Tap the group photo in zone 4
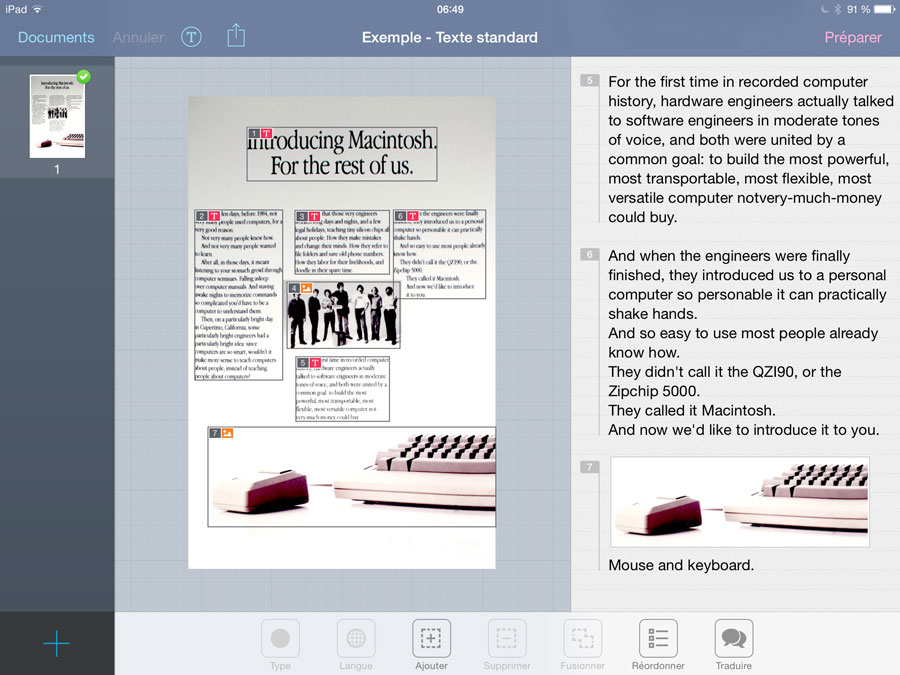Viewport: 900px width, 675px height. click(344, 315)
